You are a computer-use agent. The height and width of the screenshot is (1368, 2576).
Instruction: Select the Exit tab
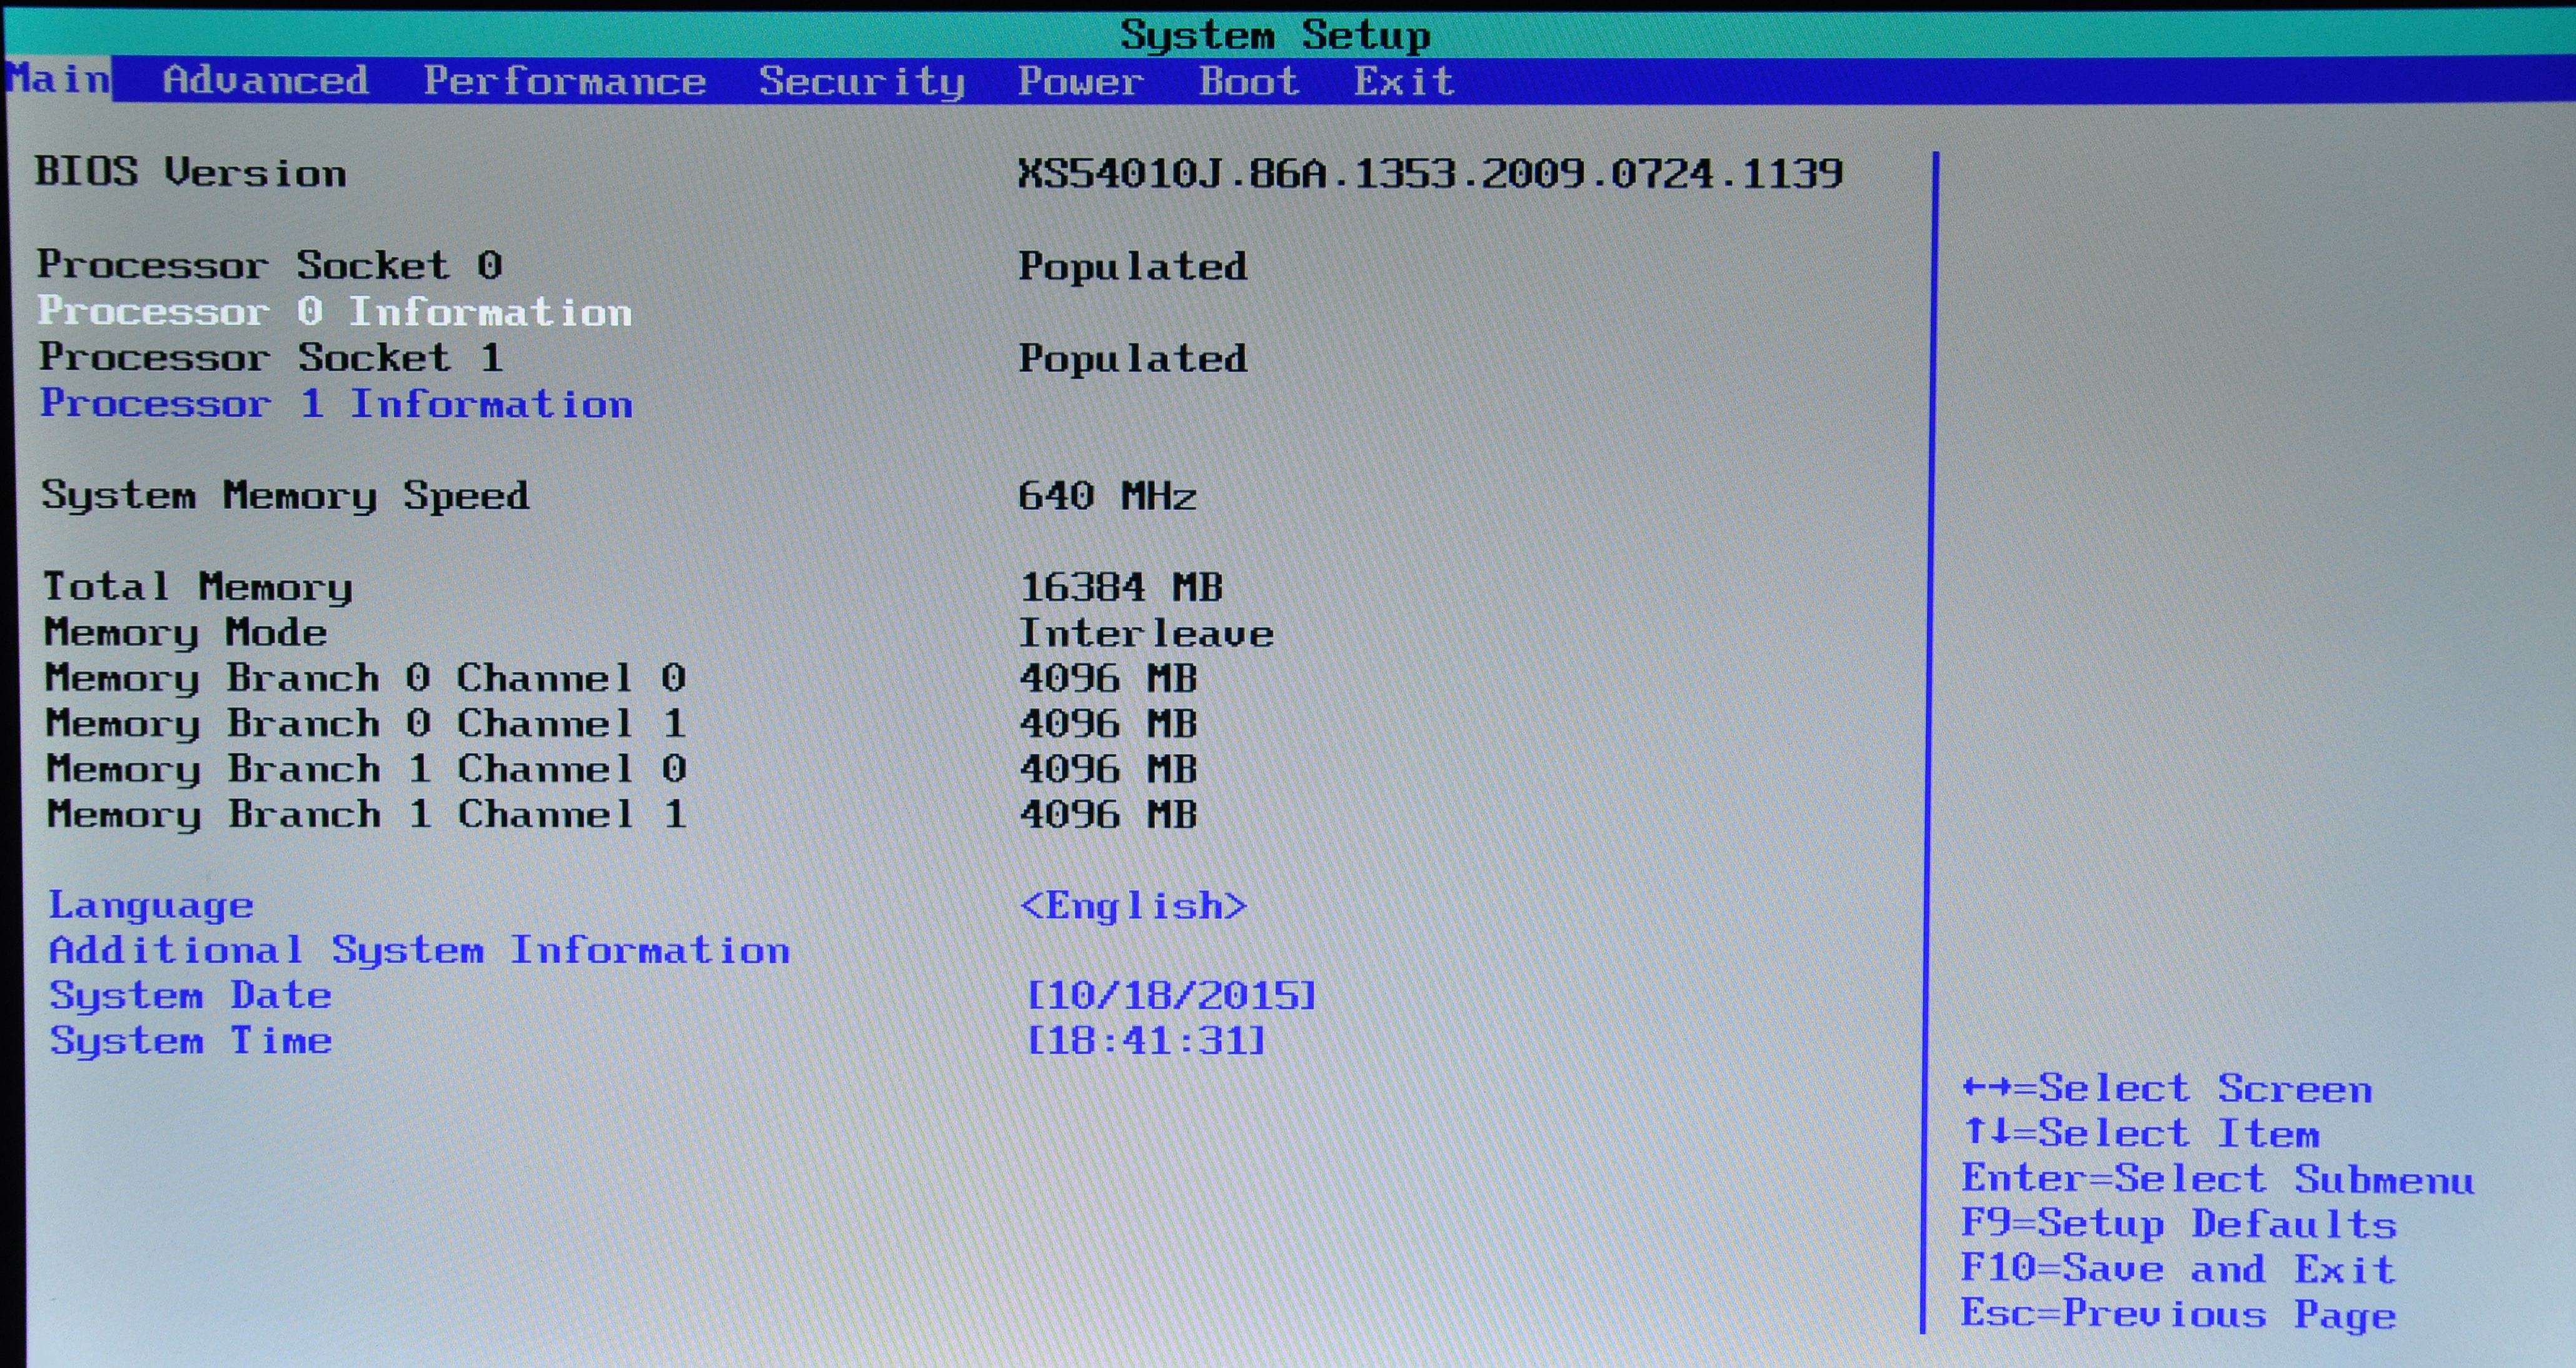[1404, 81]
